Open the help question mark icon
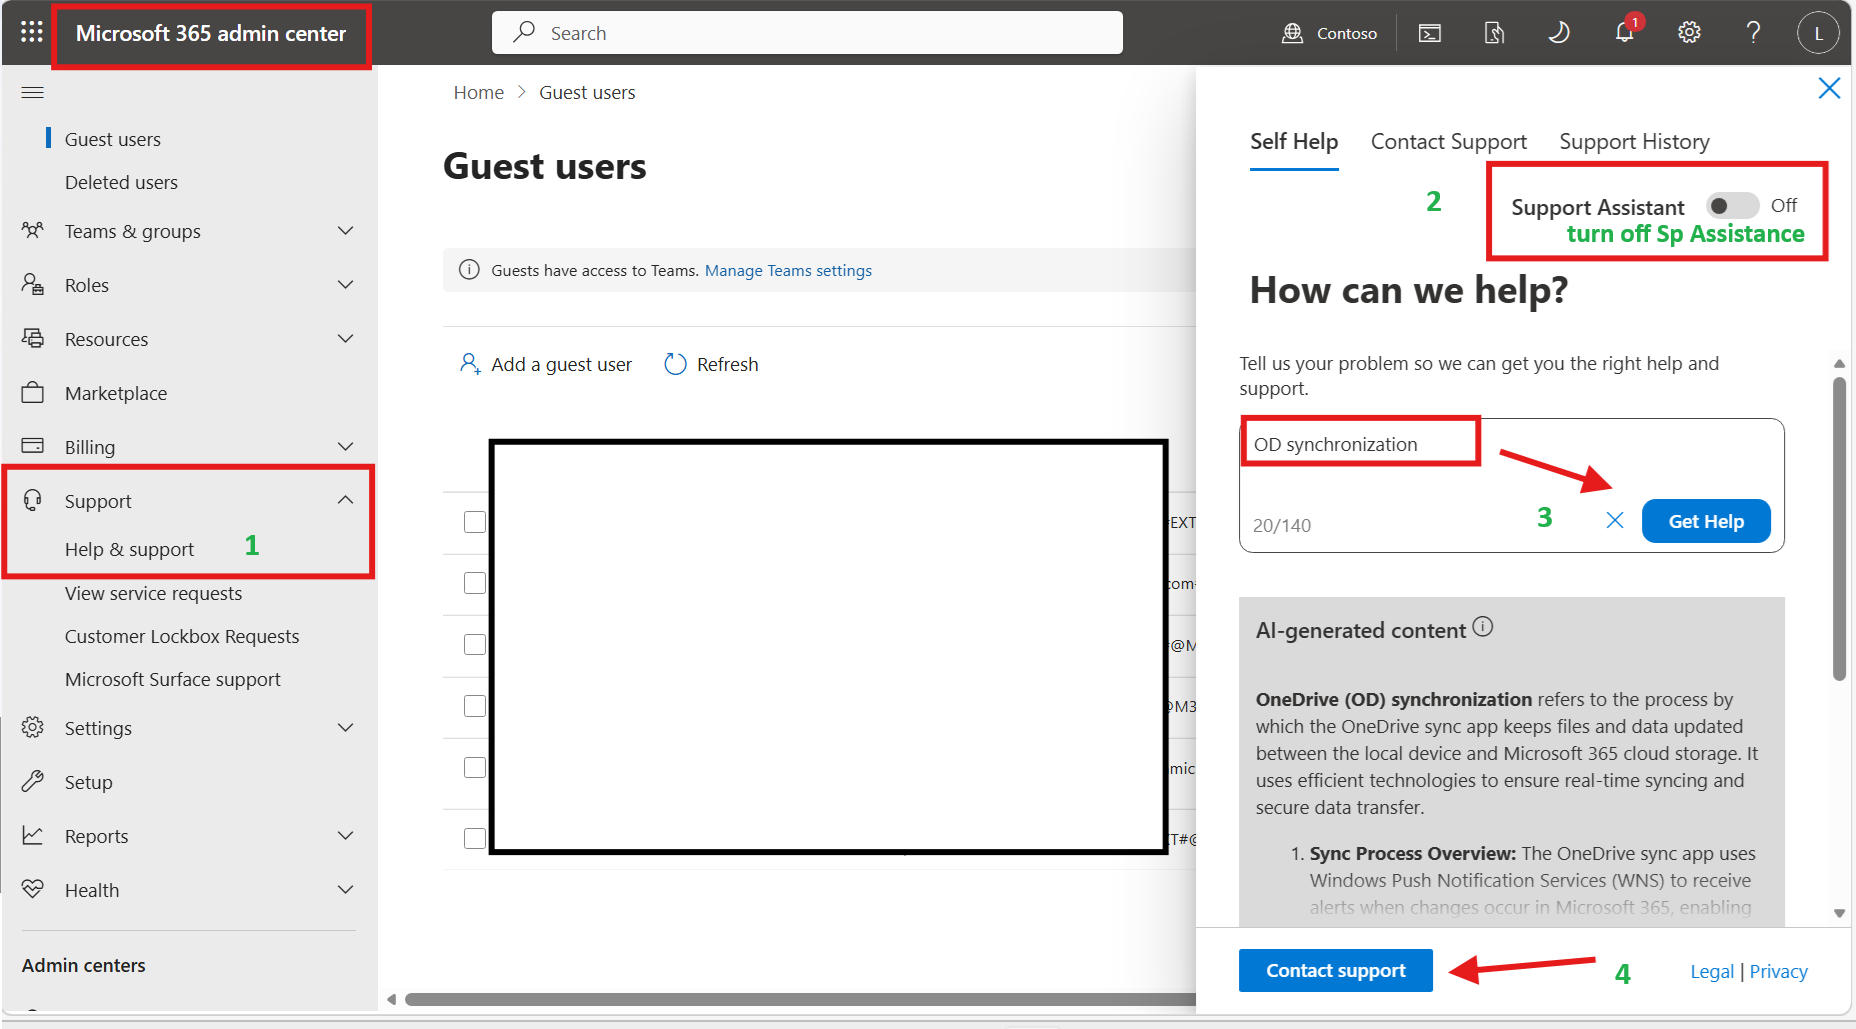Viewport: 1856px width, 1029px height. pyautogui.click(x=1753, y=33)
